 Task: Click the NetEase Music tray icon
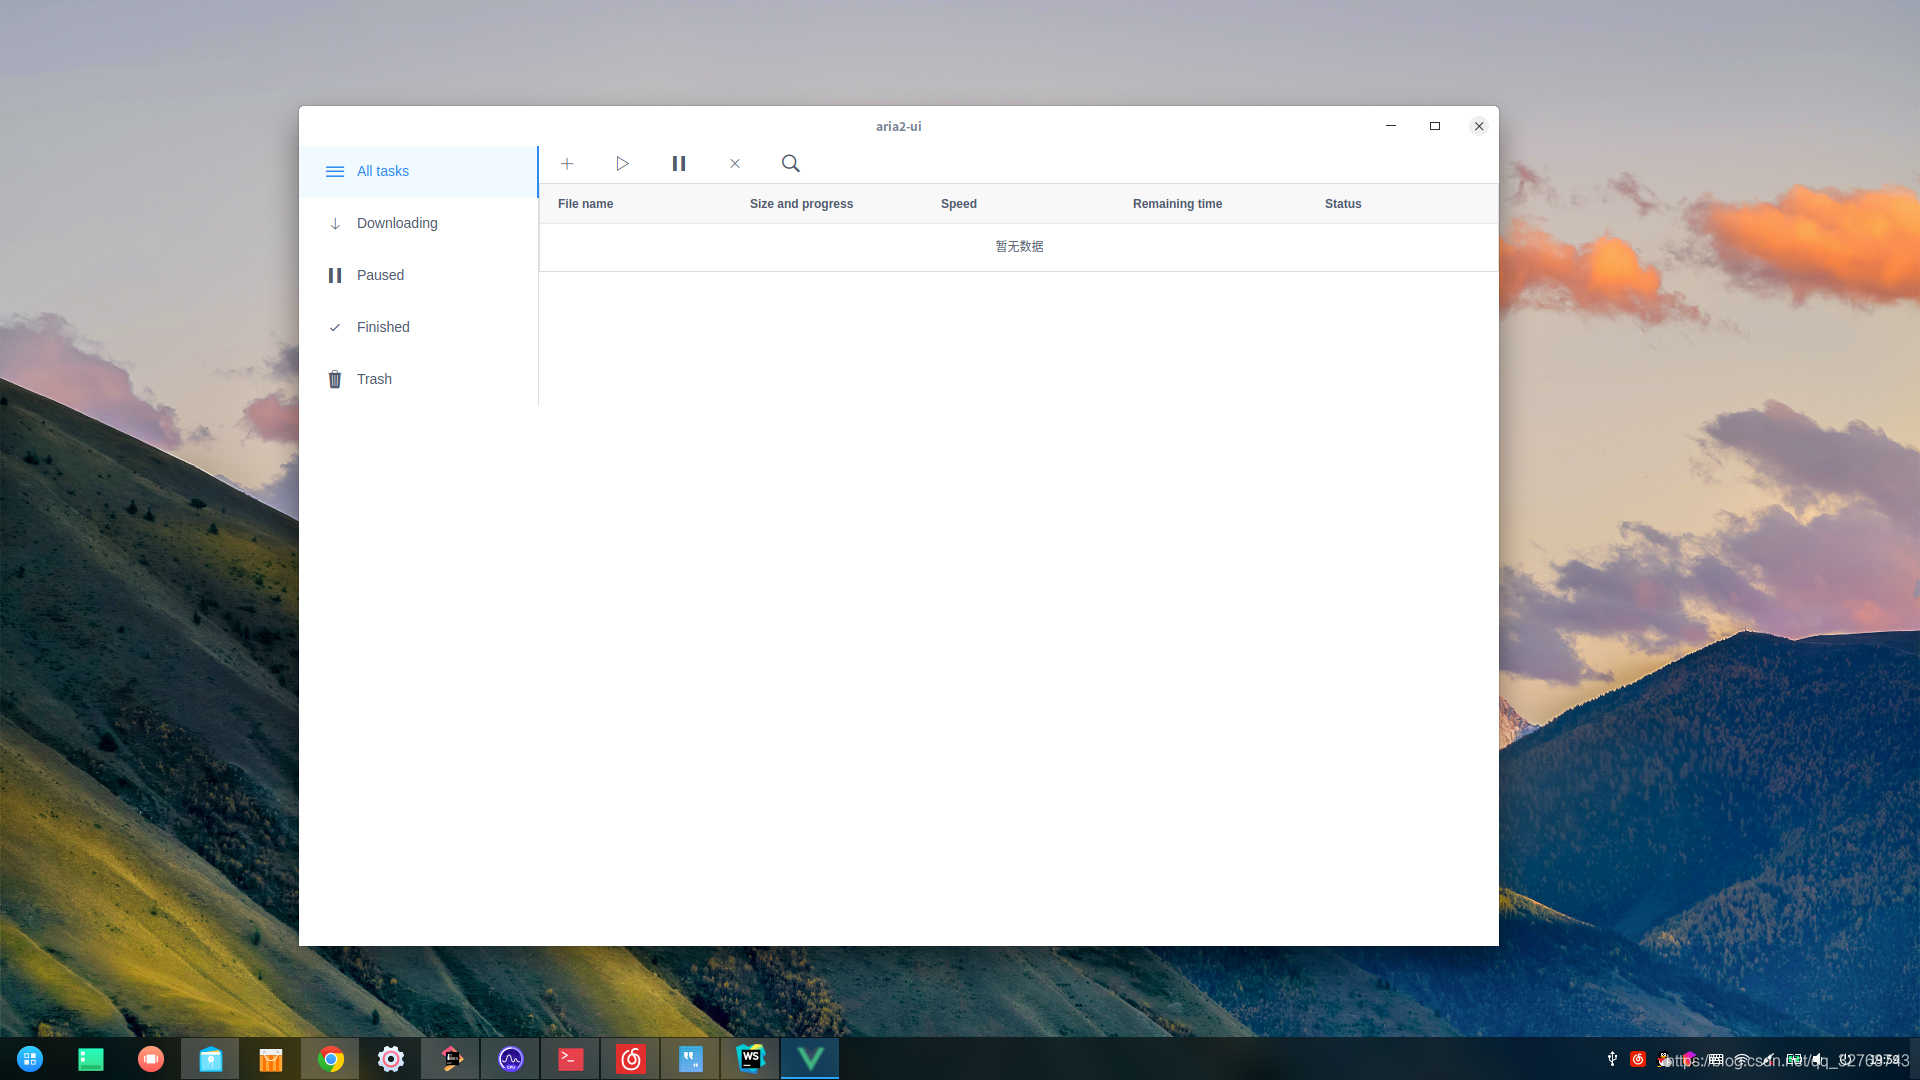[1638, 1059]
